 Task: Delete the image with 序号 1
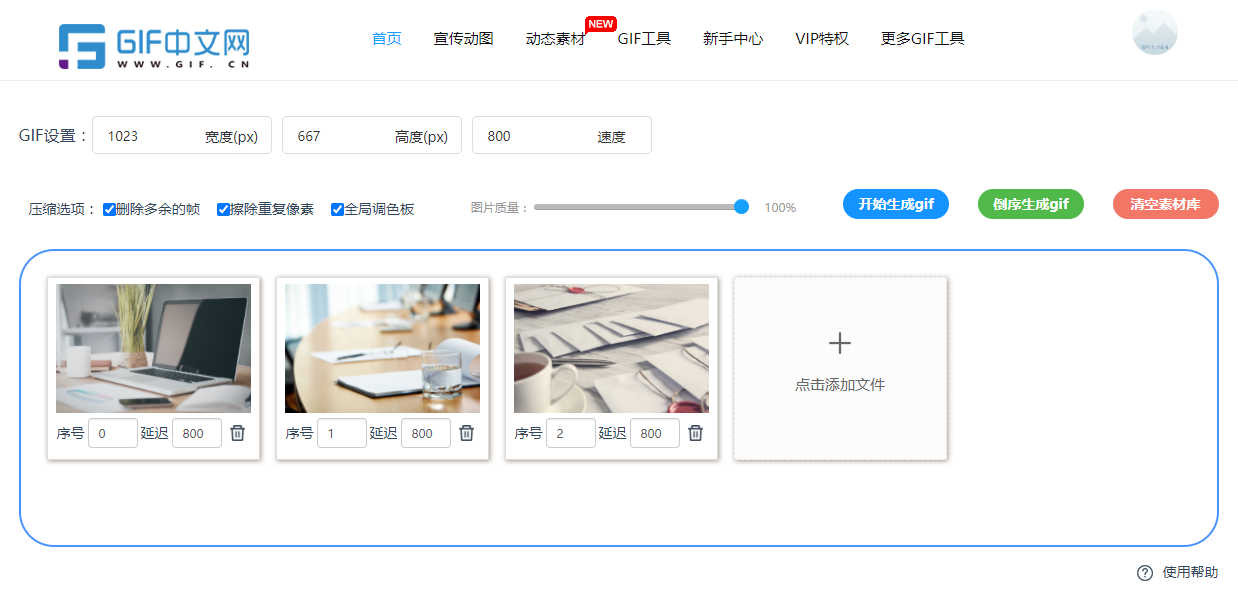(x=467, y=433)
